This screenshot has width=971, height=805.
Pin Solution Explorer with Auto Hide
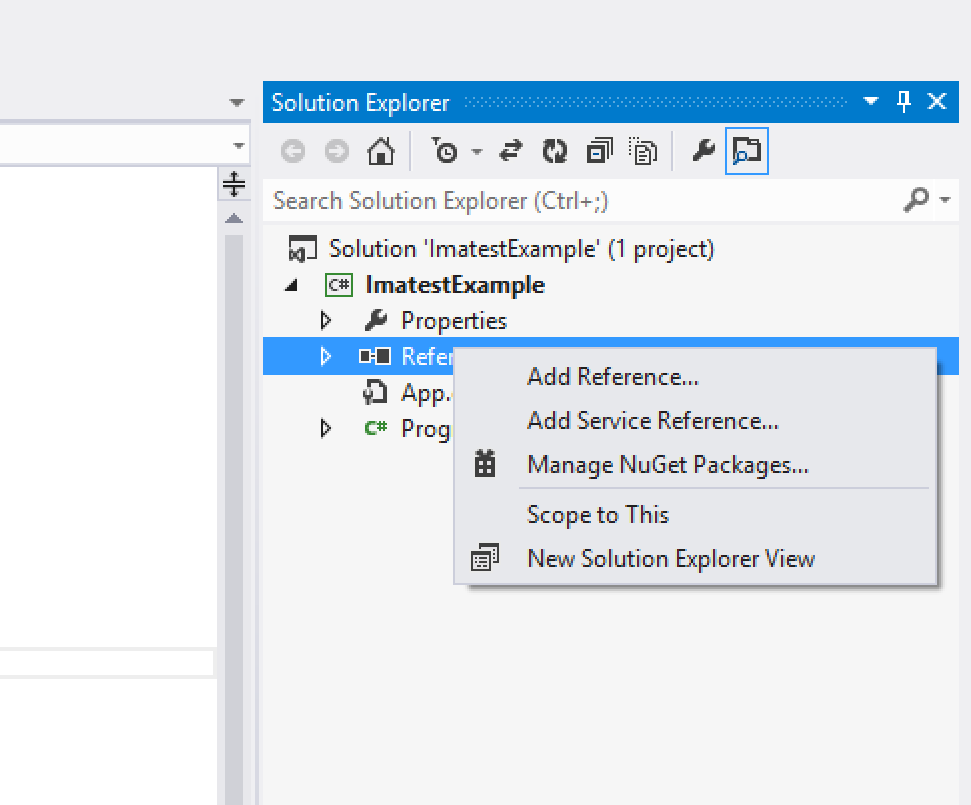pyautogui.click(x=904, y=101)
